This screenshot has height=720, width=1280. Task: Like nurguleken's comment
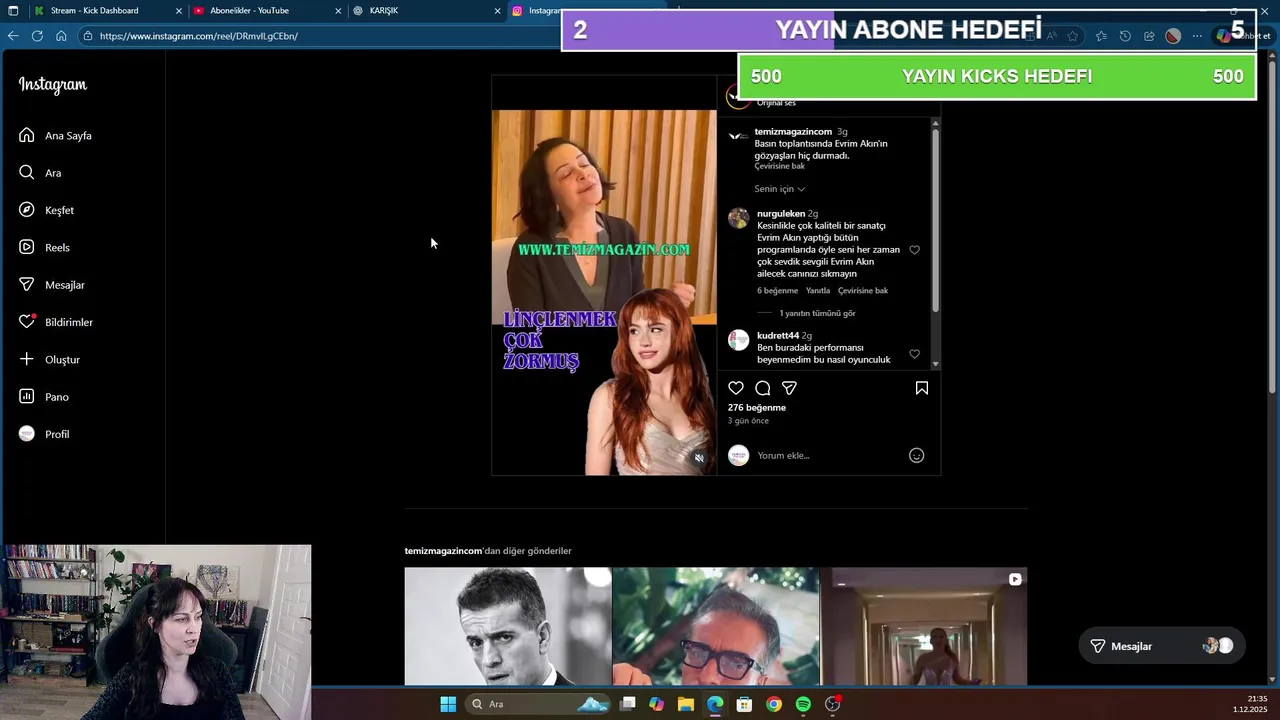(914, 250)
